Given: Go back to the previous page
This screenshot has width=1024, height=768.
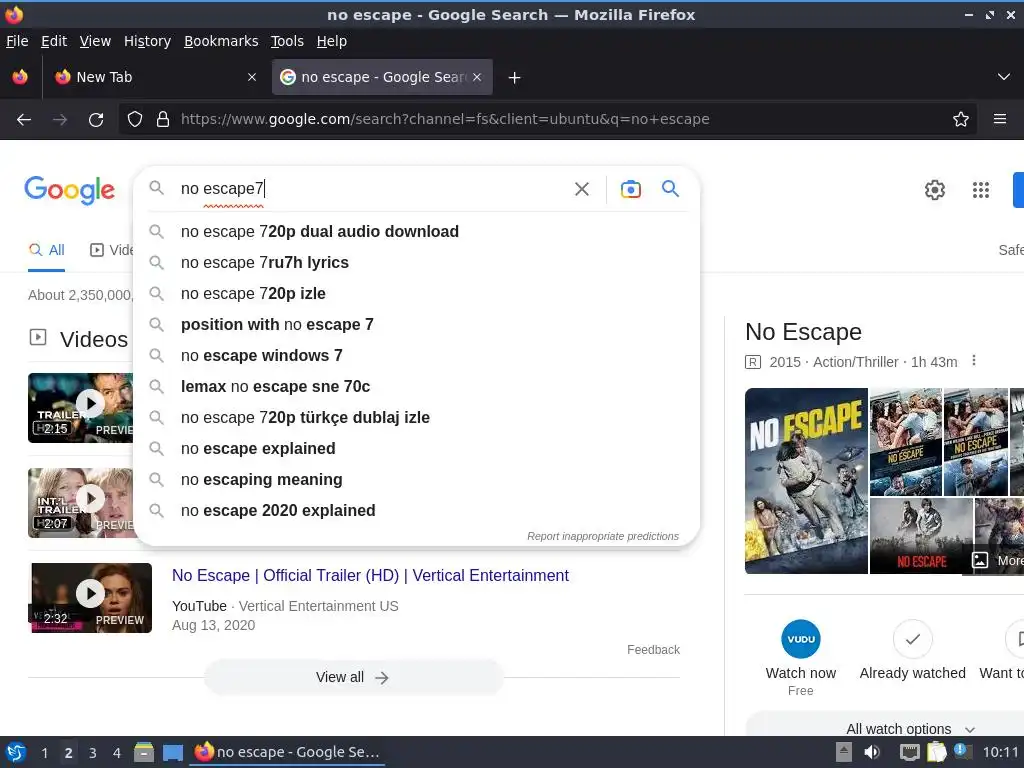Looking at the screenshot, I should pyautogui.click(x=24, y=120).
